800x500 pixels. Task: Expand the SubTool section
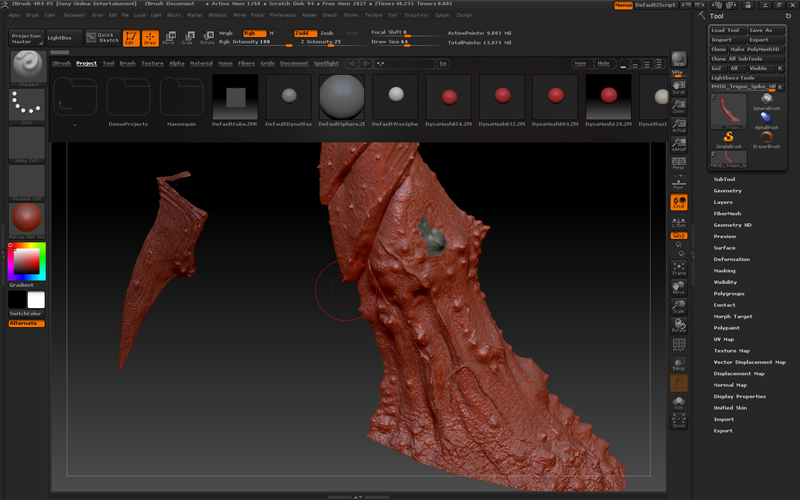(x=724, y=180)
